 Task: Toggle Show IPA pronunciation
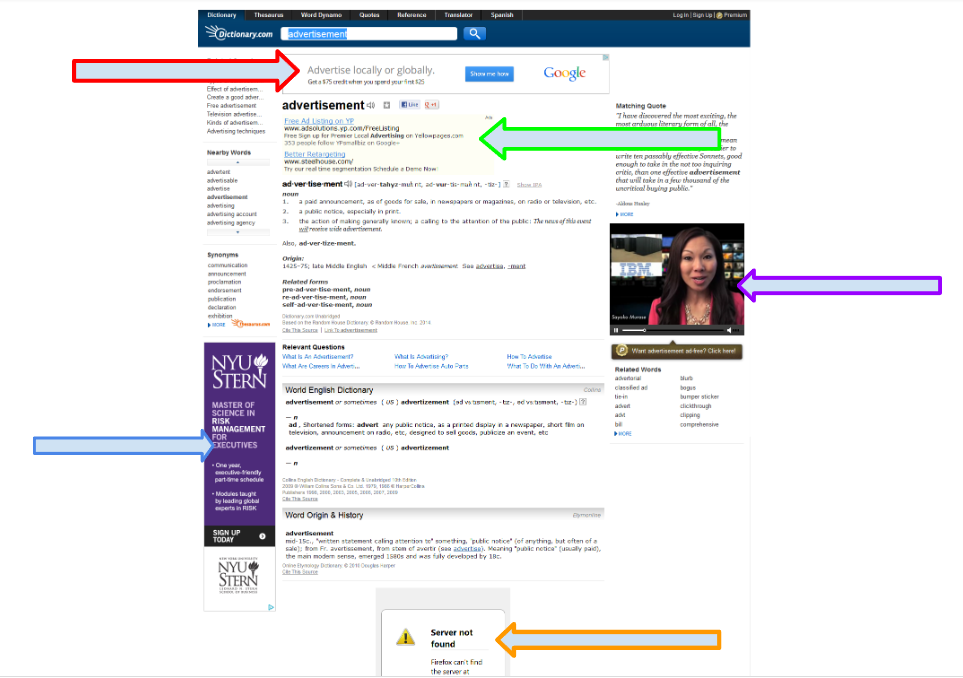pos(529,185)
